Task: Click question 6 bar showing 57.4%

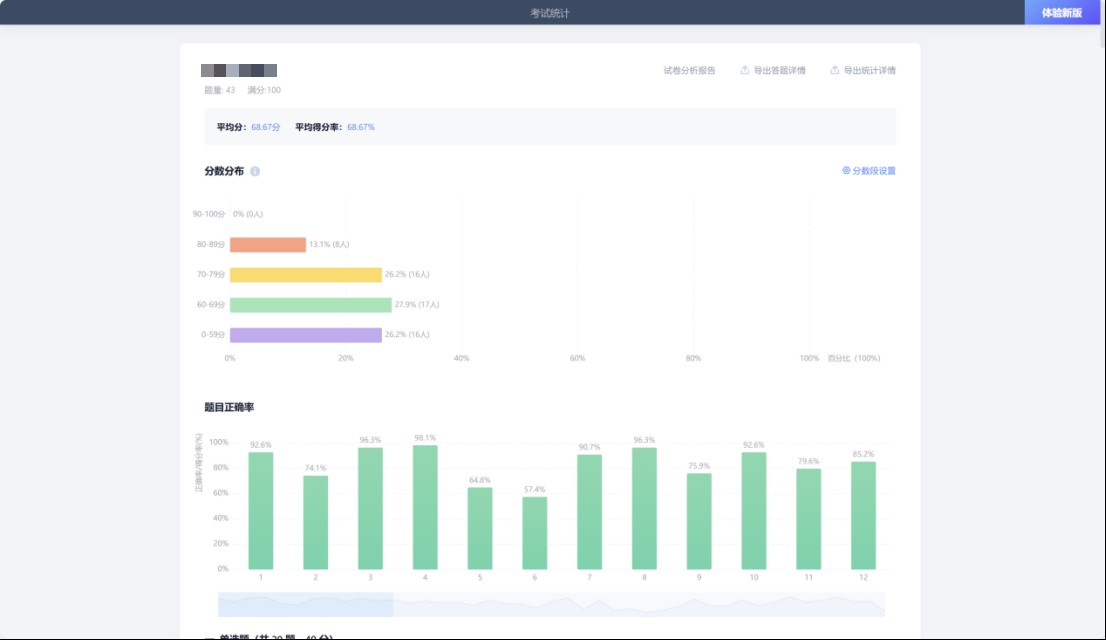Action: coord(535,533)
